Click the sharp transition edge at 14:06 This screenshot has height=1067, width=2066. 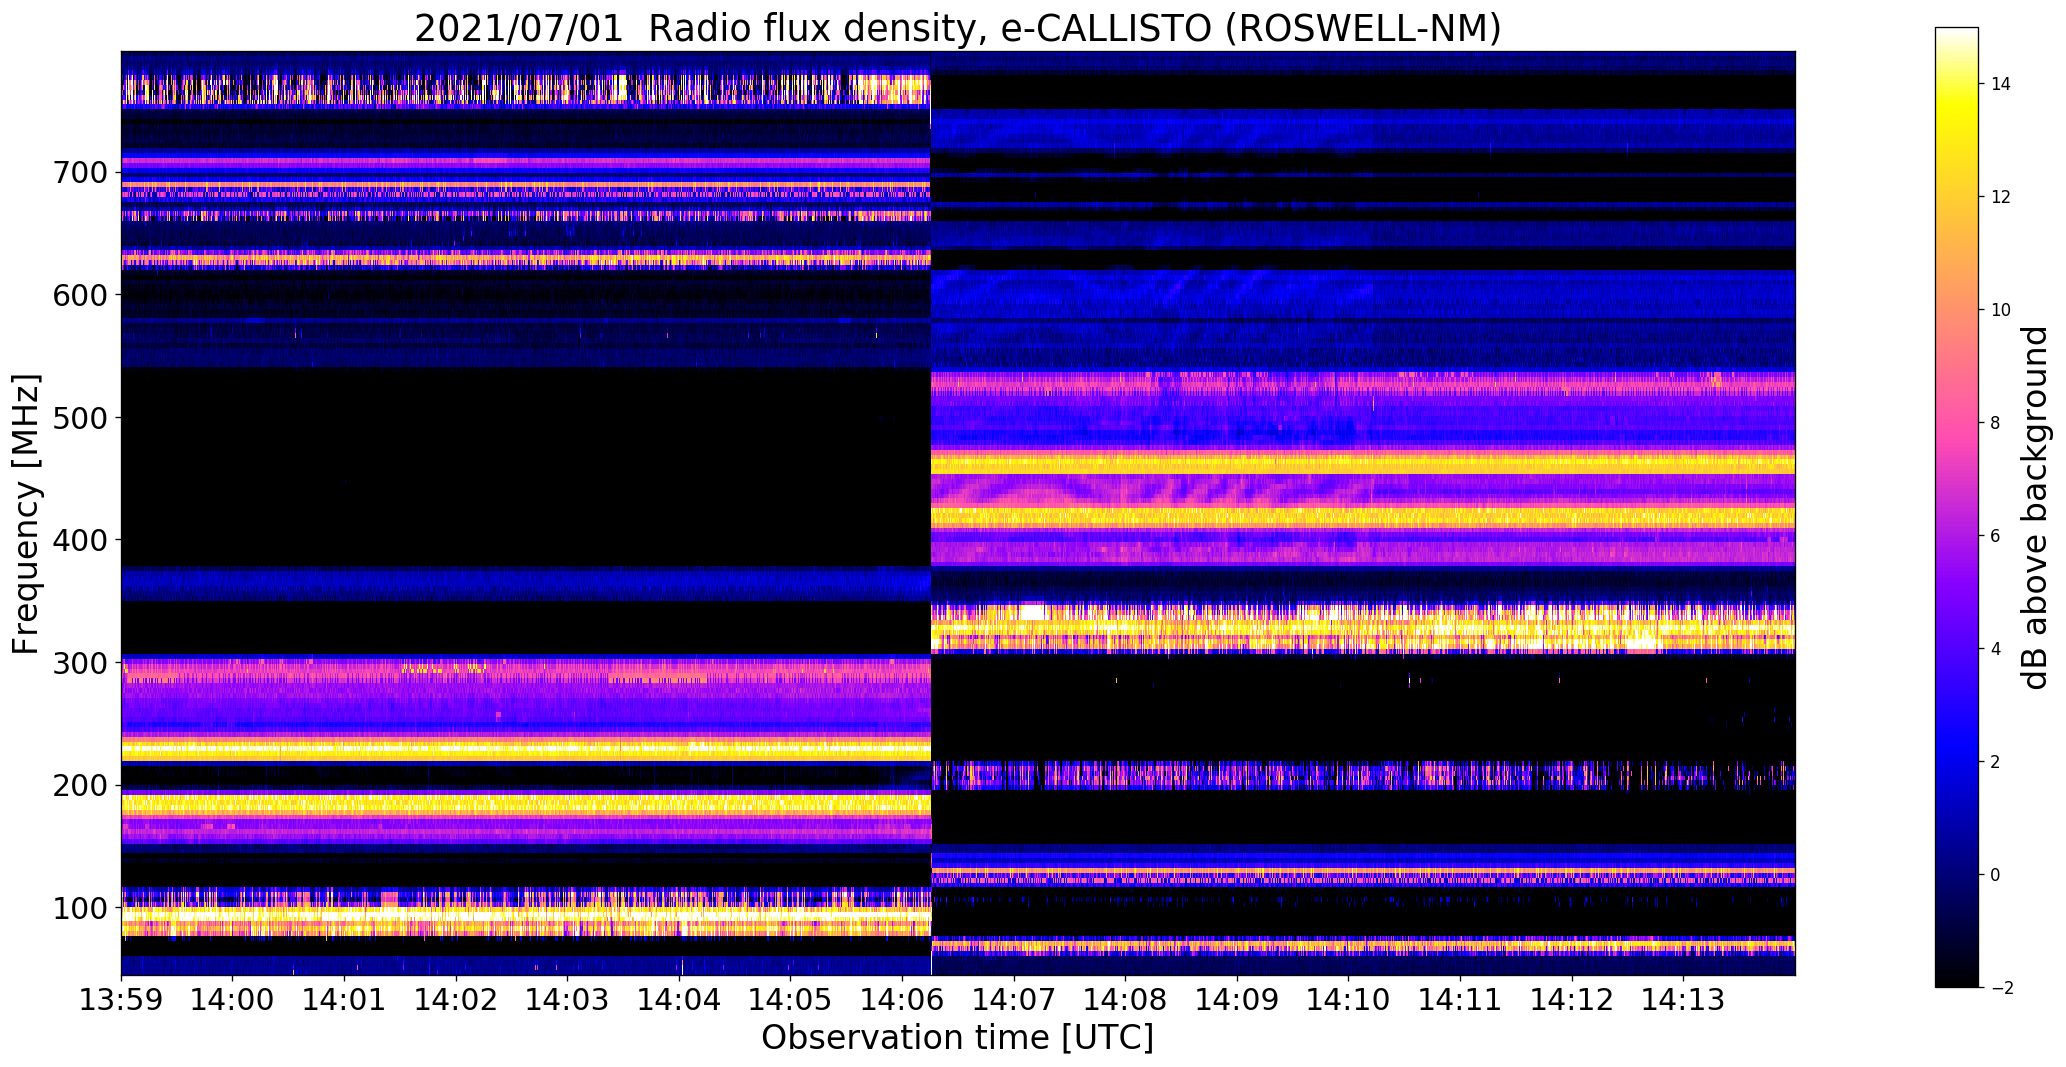[931, 513]
